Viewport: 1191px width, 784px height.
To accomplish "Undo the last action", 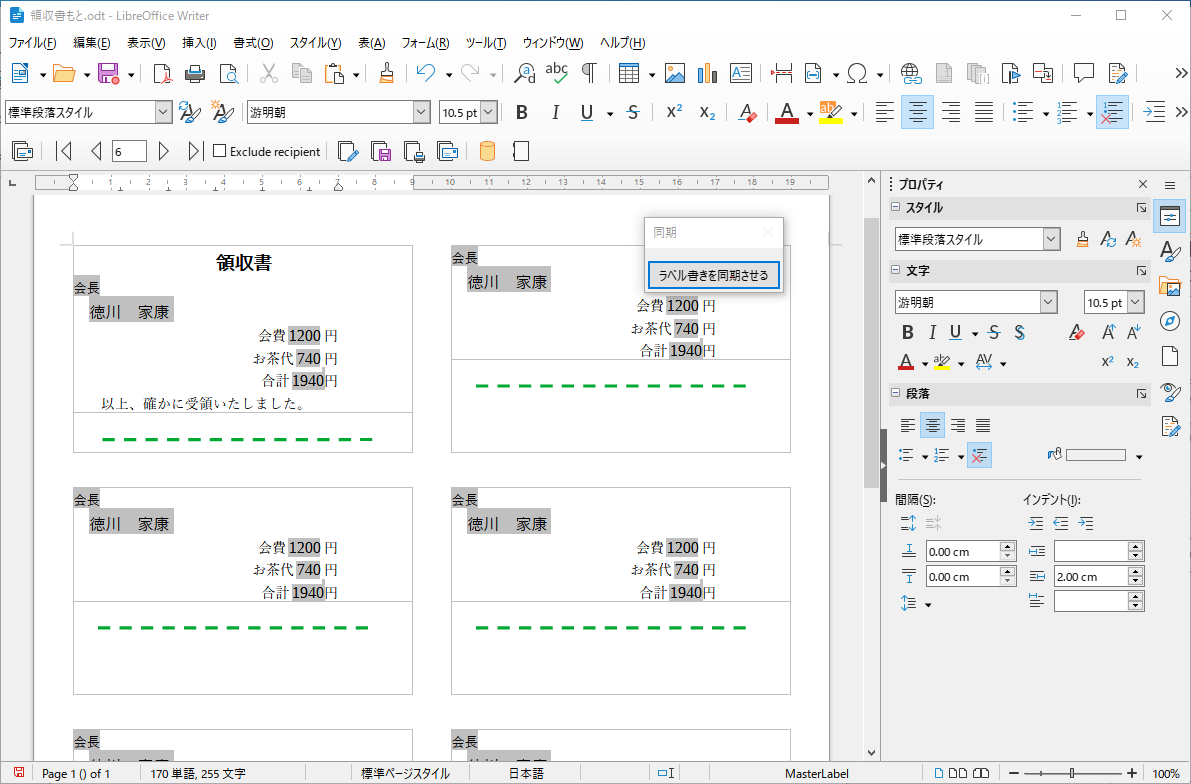I will pos(425,74).
